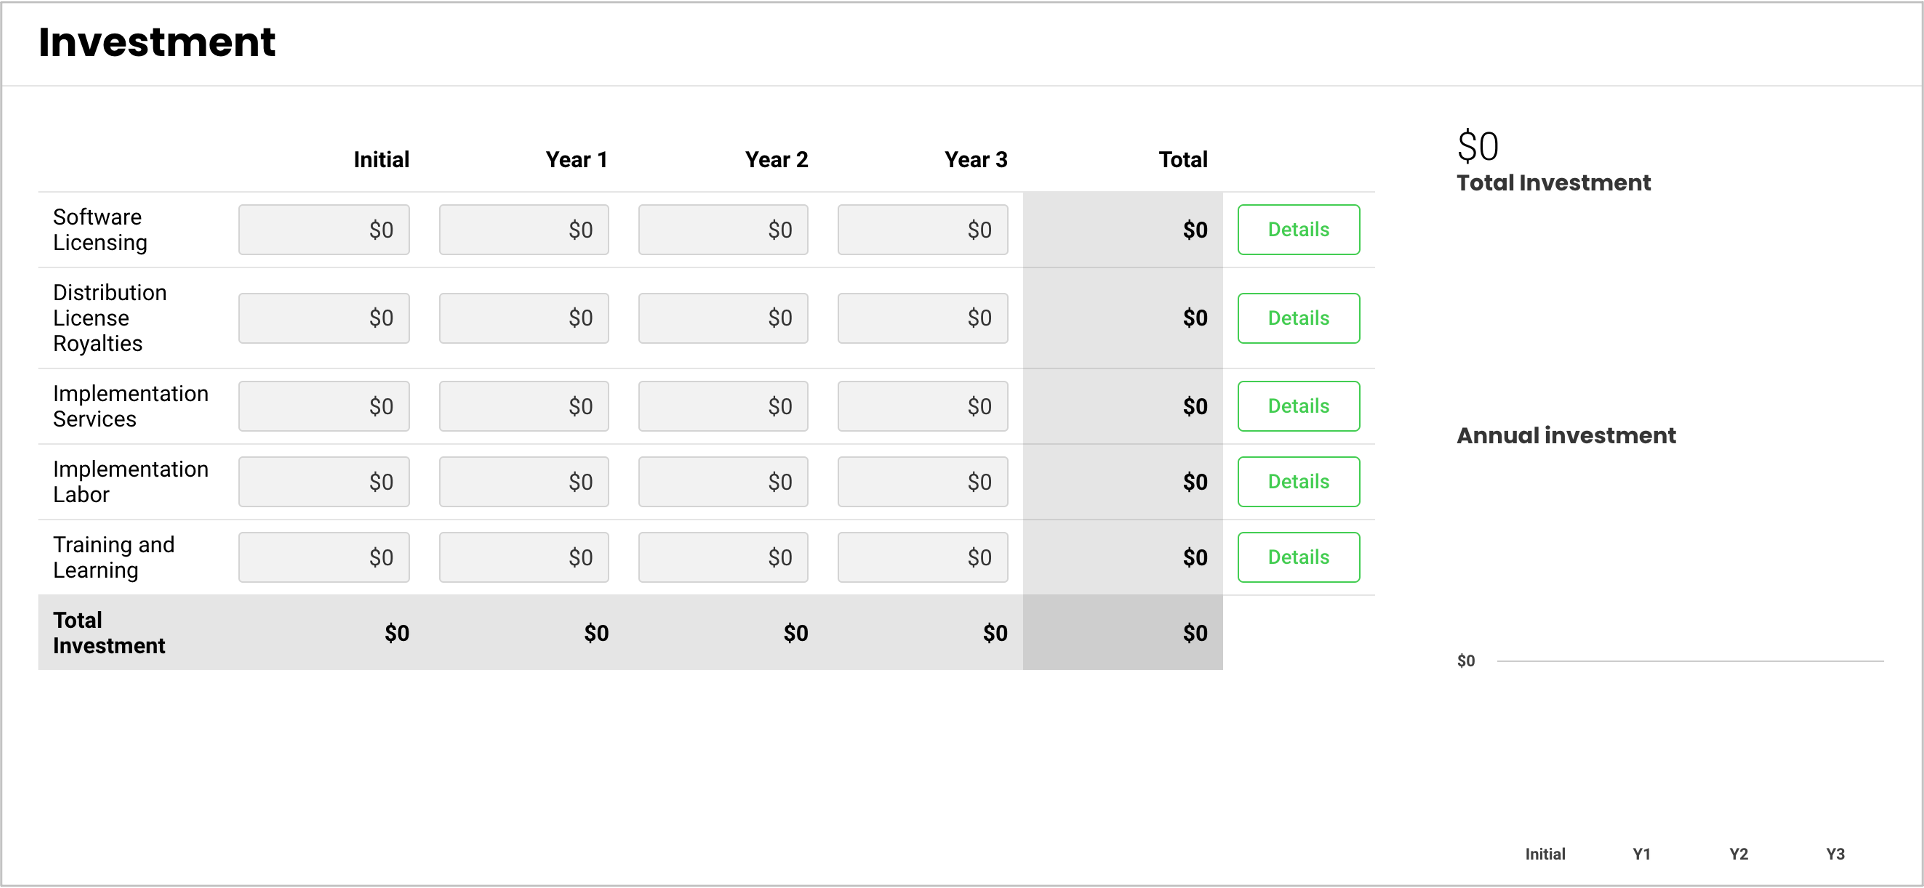Click the Y2 label on Annual investment chart
The height and width of the screenshot is (888, 1924).
(1739, 854)
